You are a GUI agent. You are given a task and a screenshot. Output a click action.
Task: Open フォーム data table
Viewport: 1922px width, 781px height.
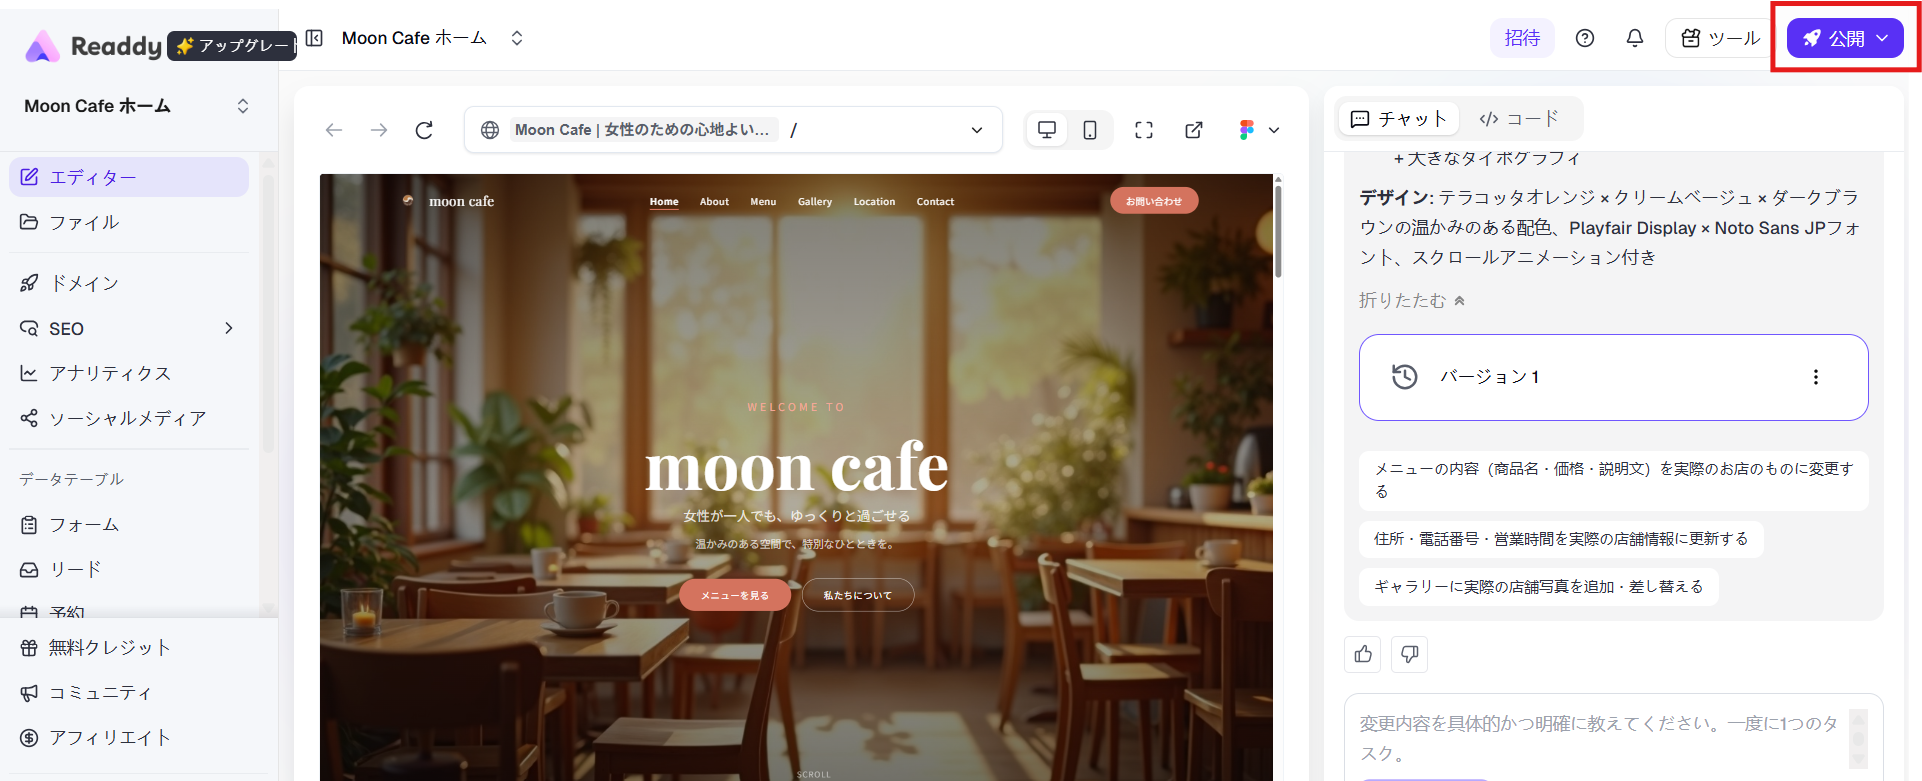pyautogui.click(x=129, y=524)
